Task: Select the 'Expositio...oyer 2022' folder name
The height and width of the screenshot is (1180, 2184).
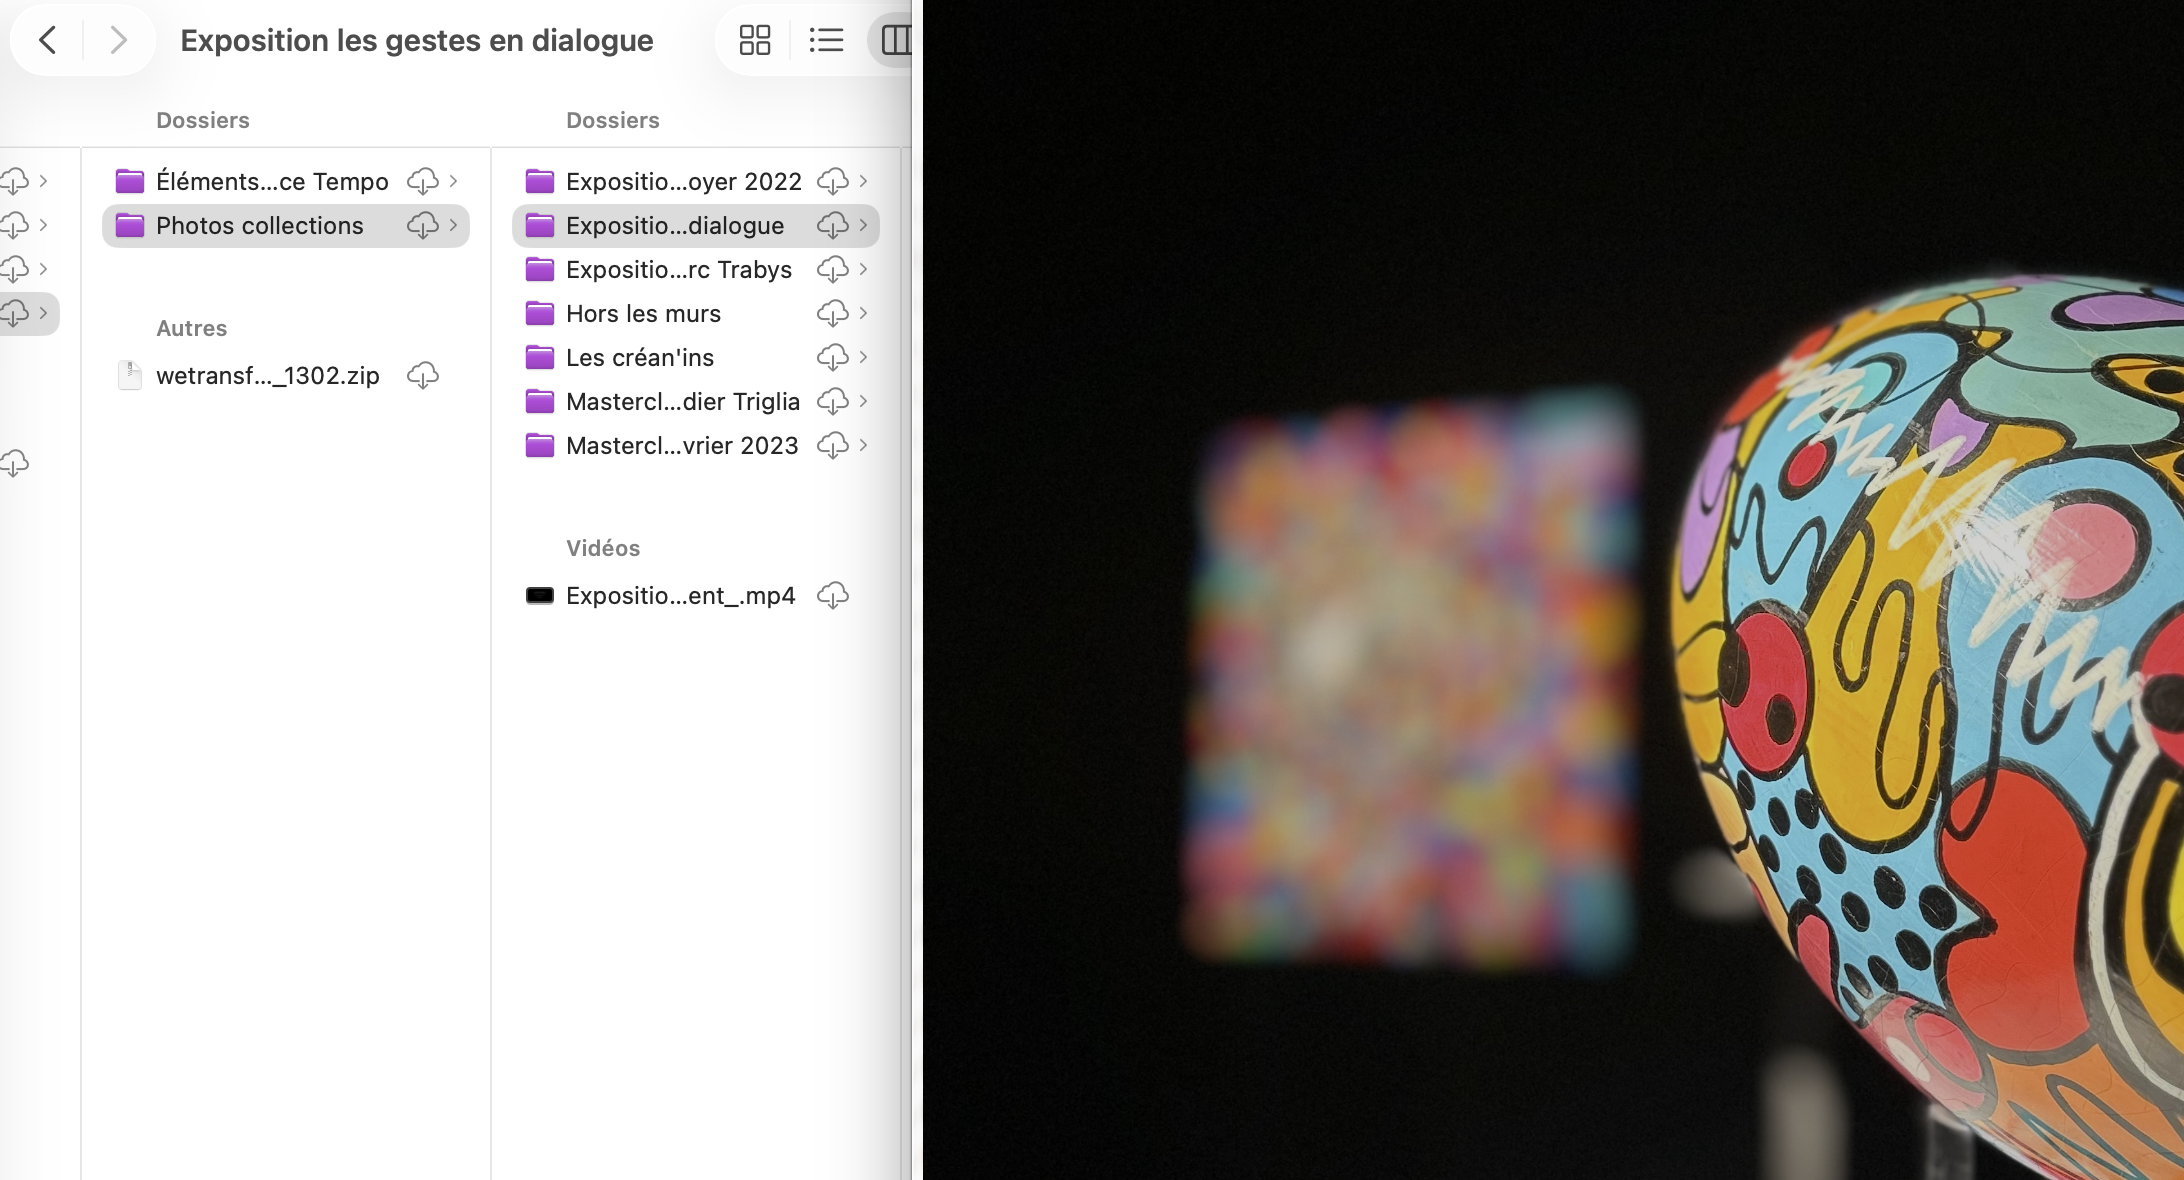Action: click(x=684, y=181)
